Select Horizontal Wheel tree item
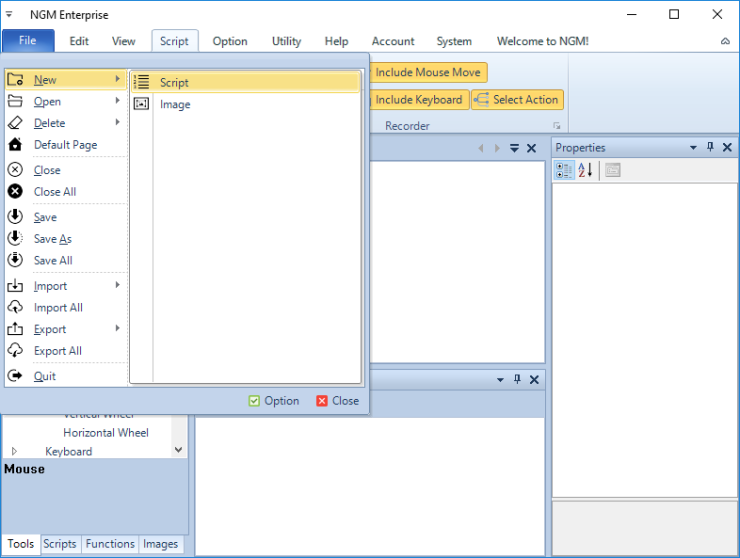The width and height of the screenshot is (740, 558). pos(106,433)
